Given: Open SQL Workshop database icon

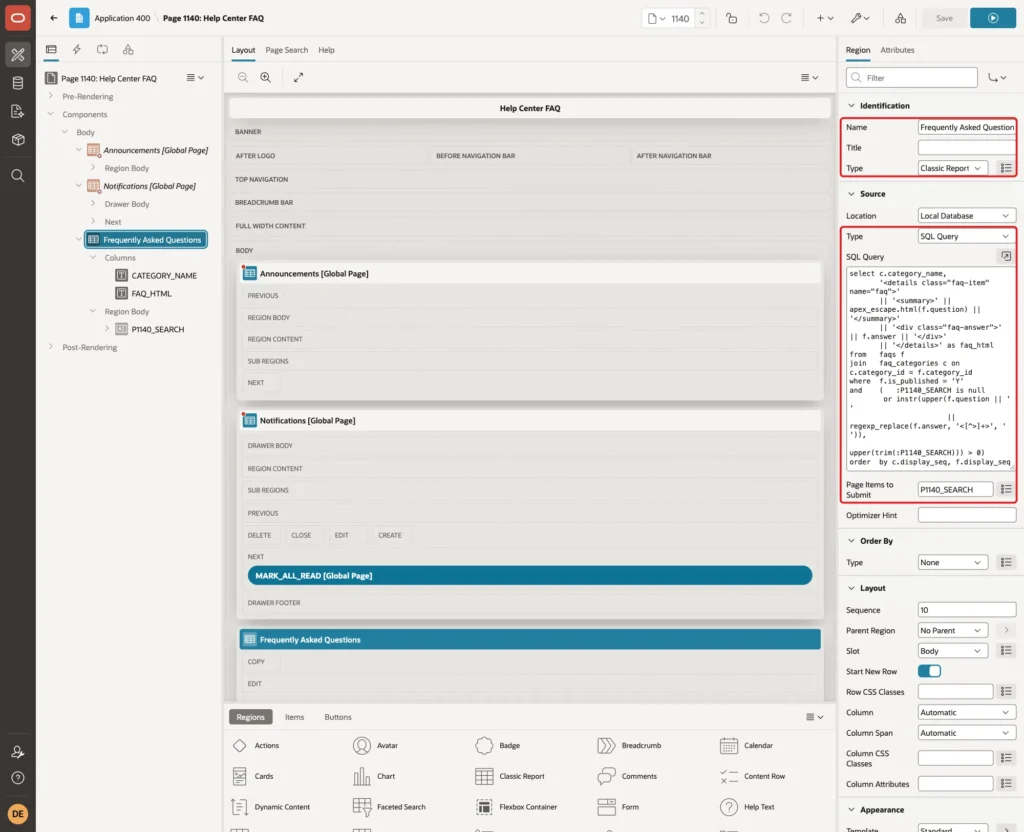Looking at the screenshot, I should pyautogui.click(x=18, y=83).
